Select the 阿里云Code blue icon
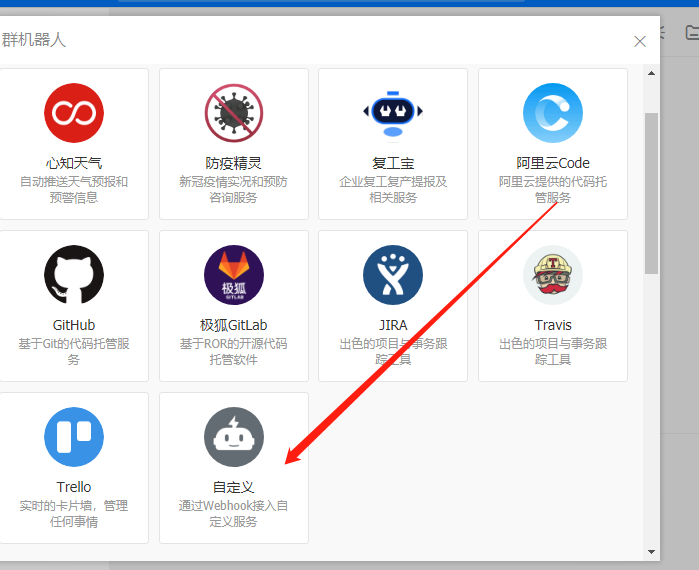This screenshot has height=570, width=699. (553, 113)
